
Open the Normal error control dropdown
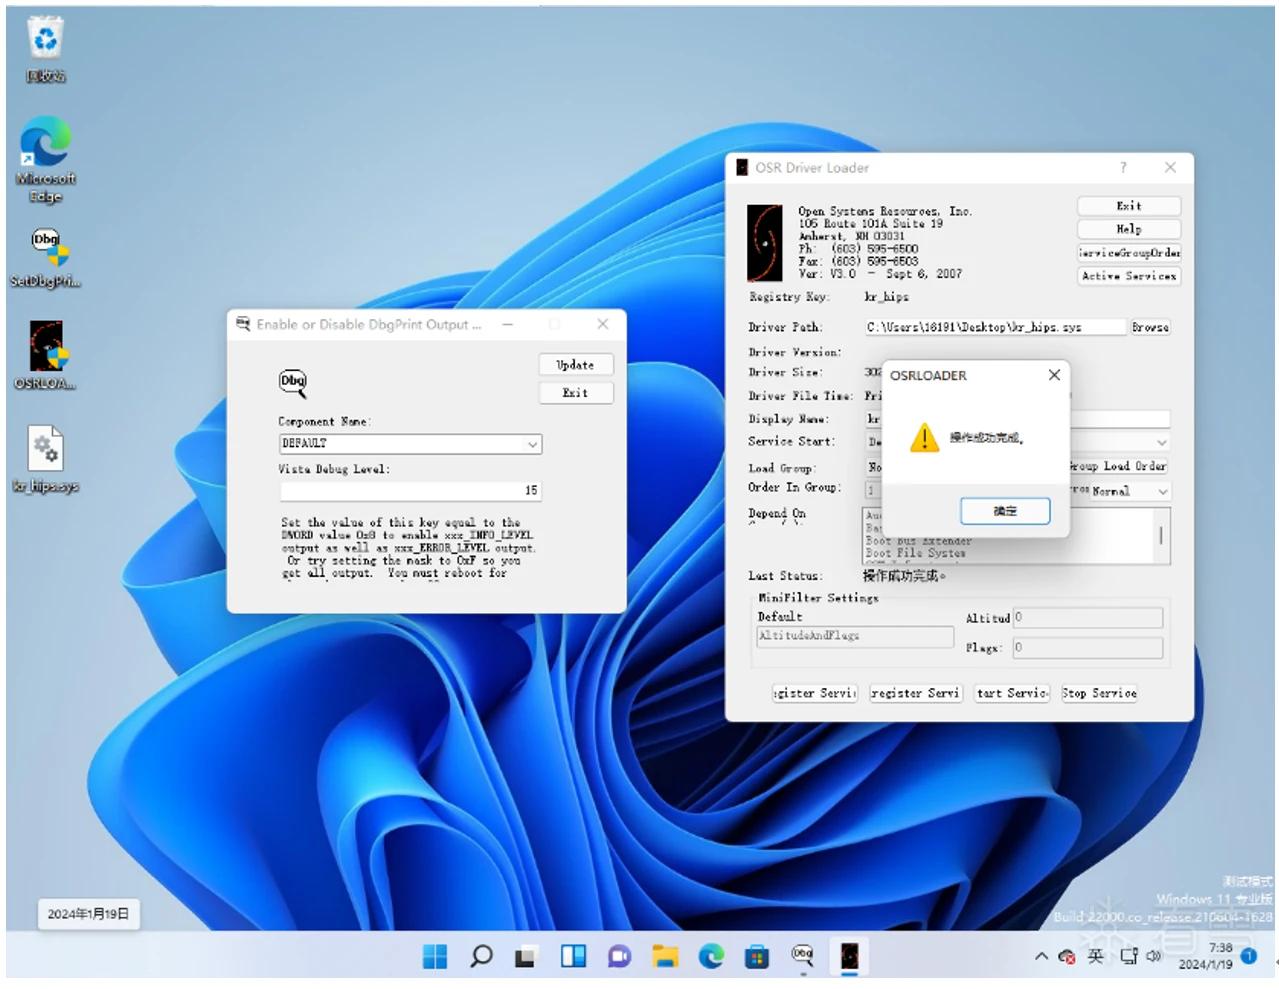coord(1130,491)
